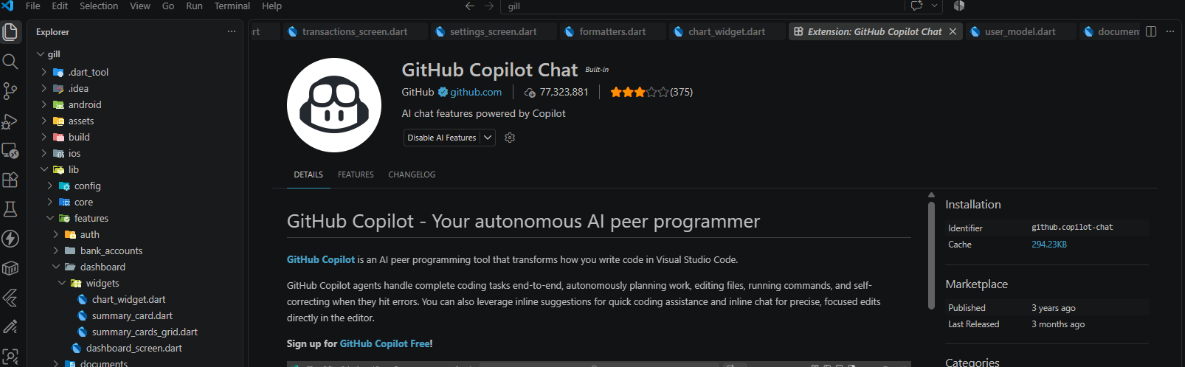Click the pen-shaped activity bar icon

(11, 326)
